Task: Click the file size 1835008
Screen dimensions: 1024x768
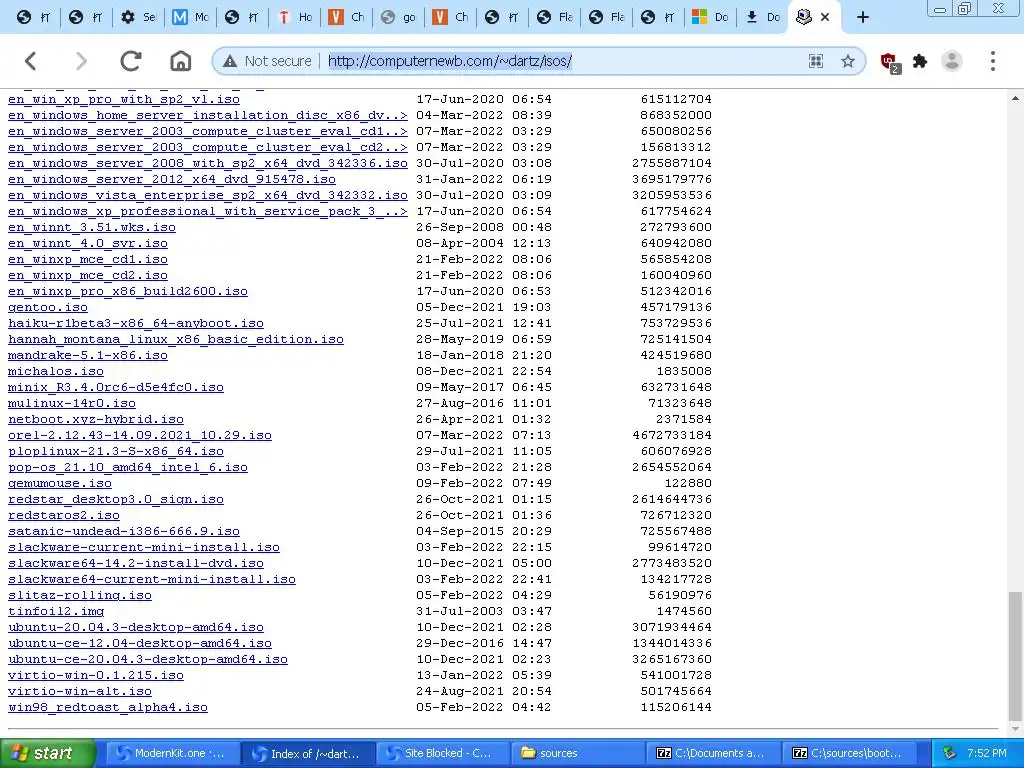Action: tap(684, 371)
